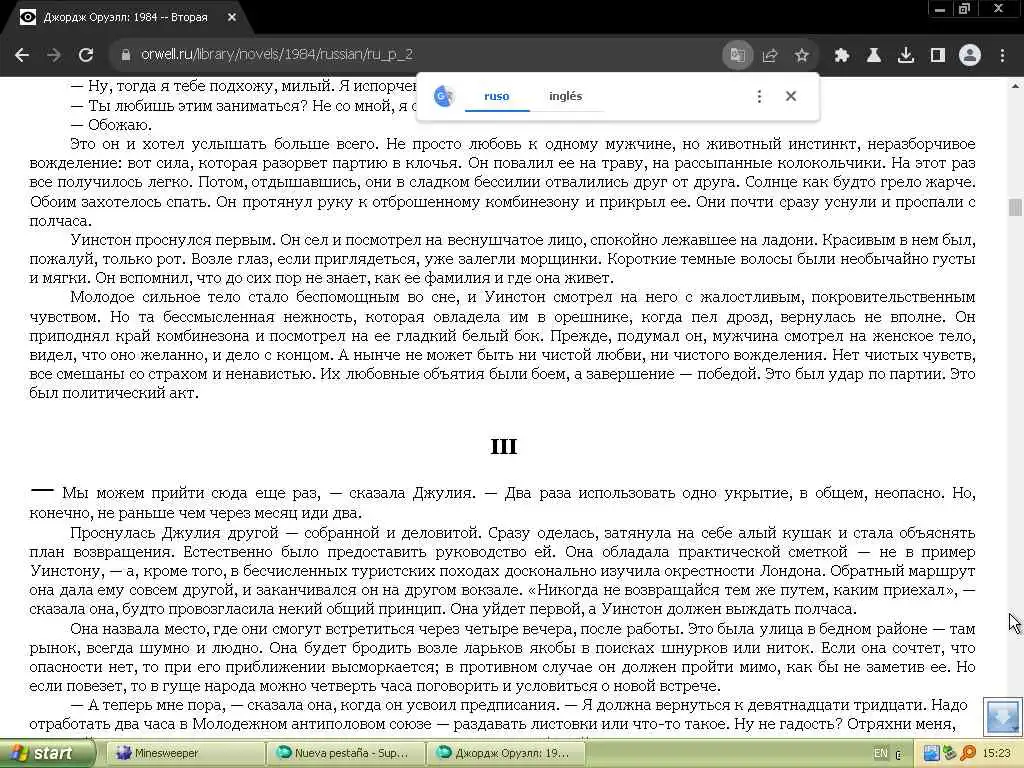1024x768 pixels.
Task: Click chapter heading 'III'
Action: [x=504, y=447]
